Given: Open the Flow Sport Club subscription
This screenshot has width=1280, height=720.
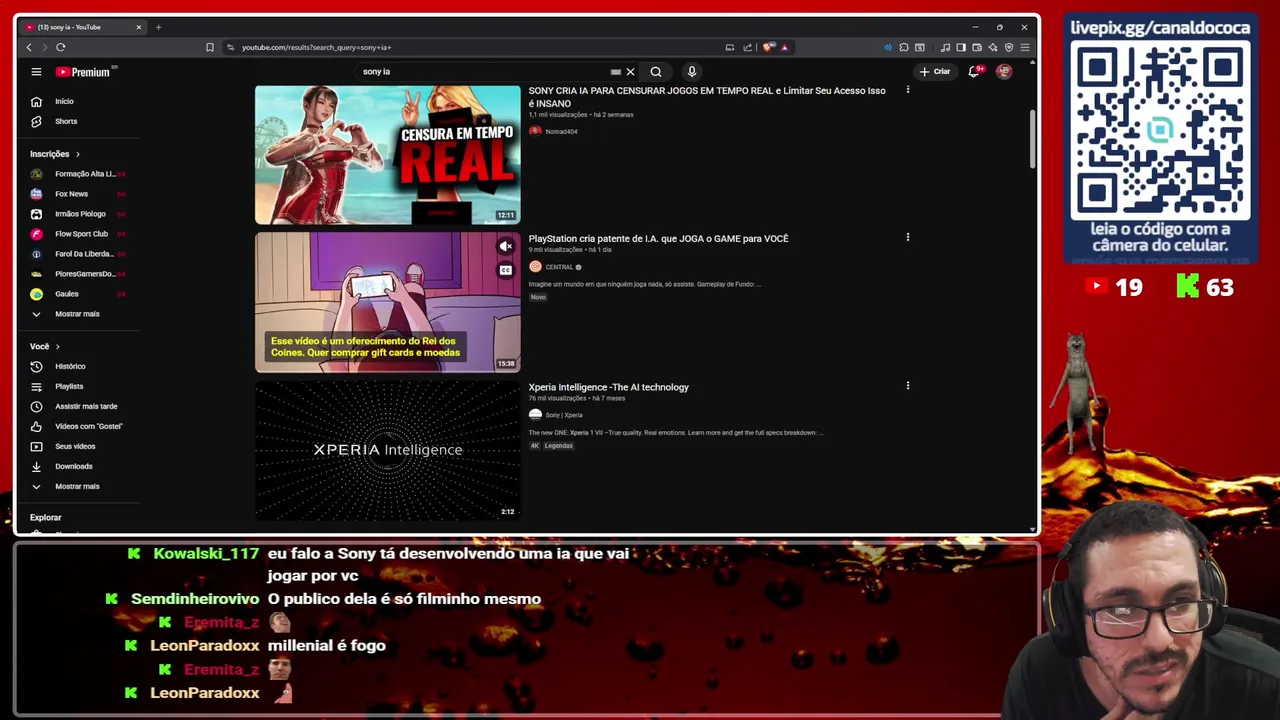Looking at the screenshot, I should pos(77,234).
